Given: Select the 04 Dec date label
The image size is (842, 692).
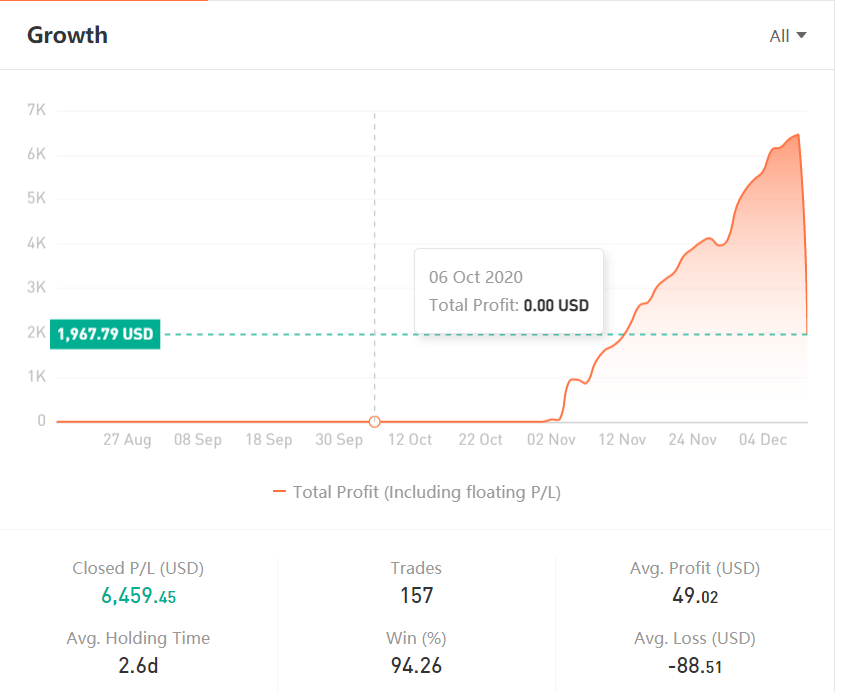Looking at the screenshot, I should tap(763, 440).
